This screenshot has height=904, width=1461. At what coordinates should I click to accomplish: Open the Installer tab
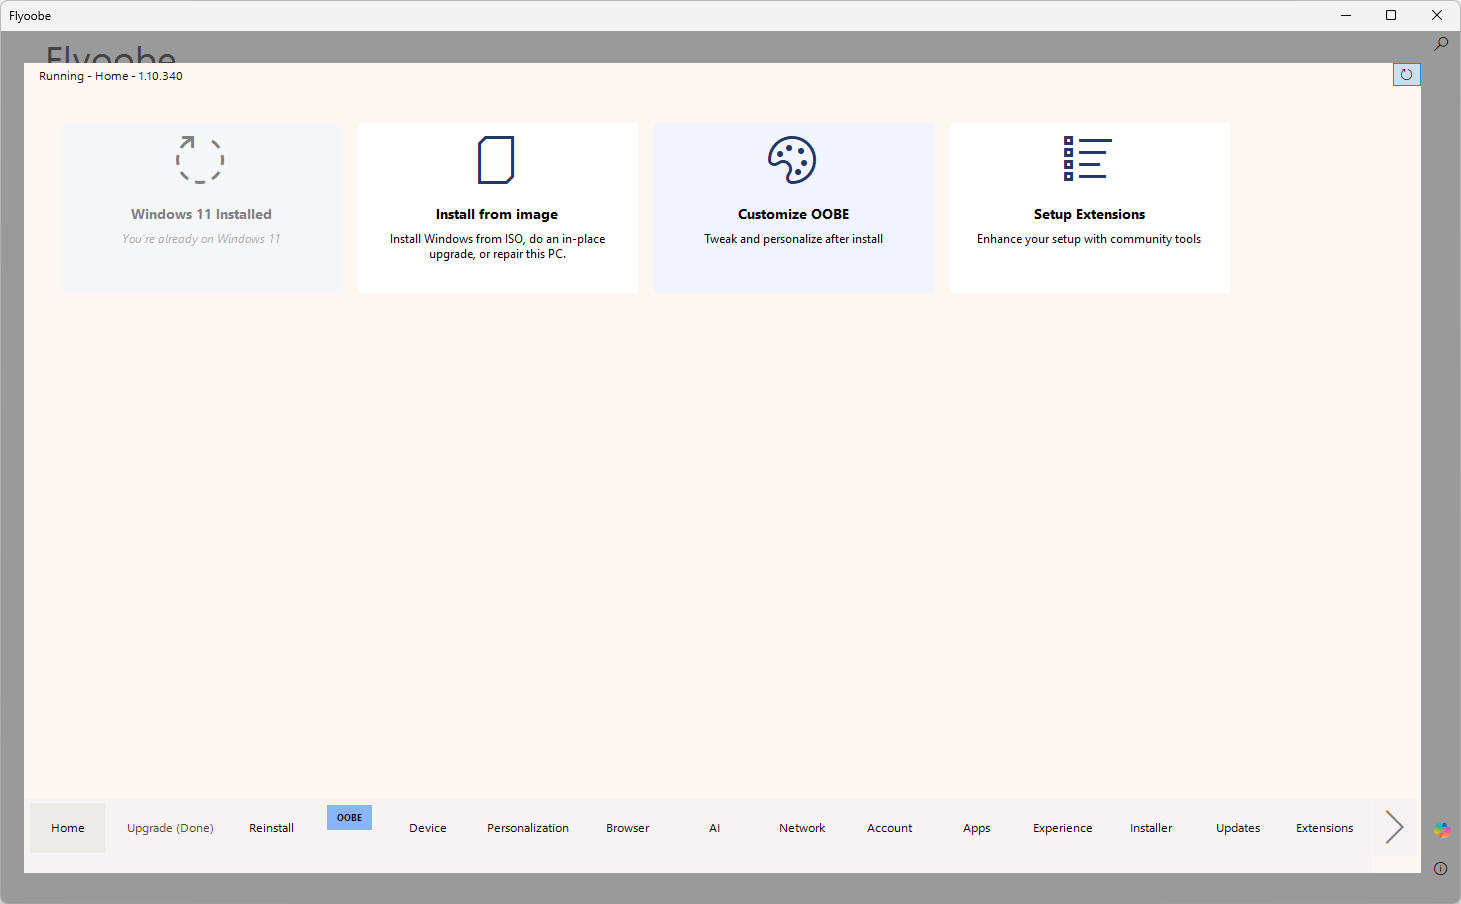tap(1151, 828)
